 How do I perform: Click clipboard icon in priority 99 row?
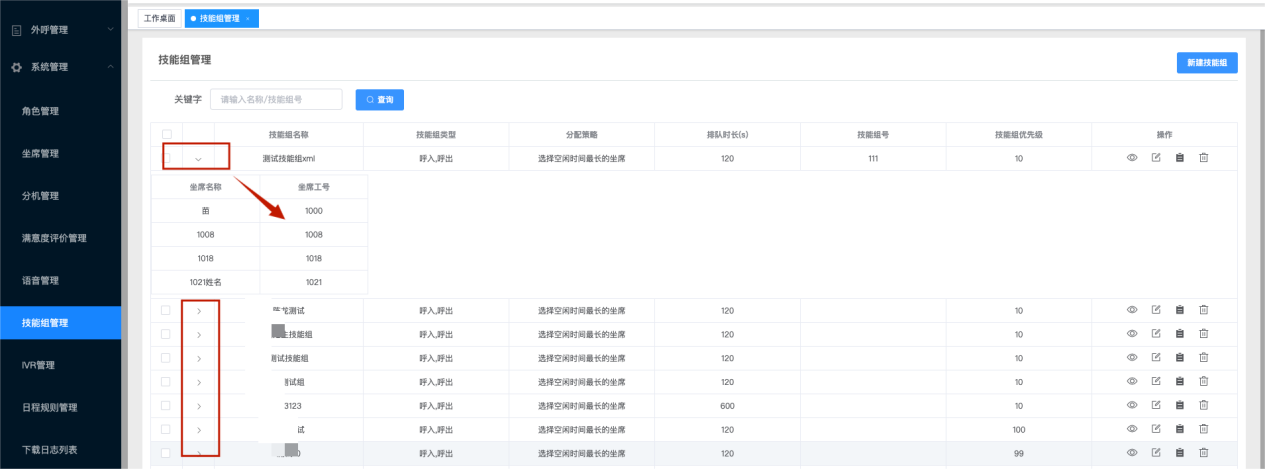point(1180,453)
